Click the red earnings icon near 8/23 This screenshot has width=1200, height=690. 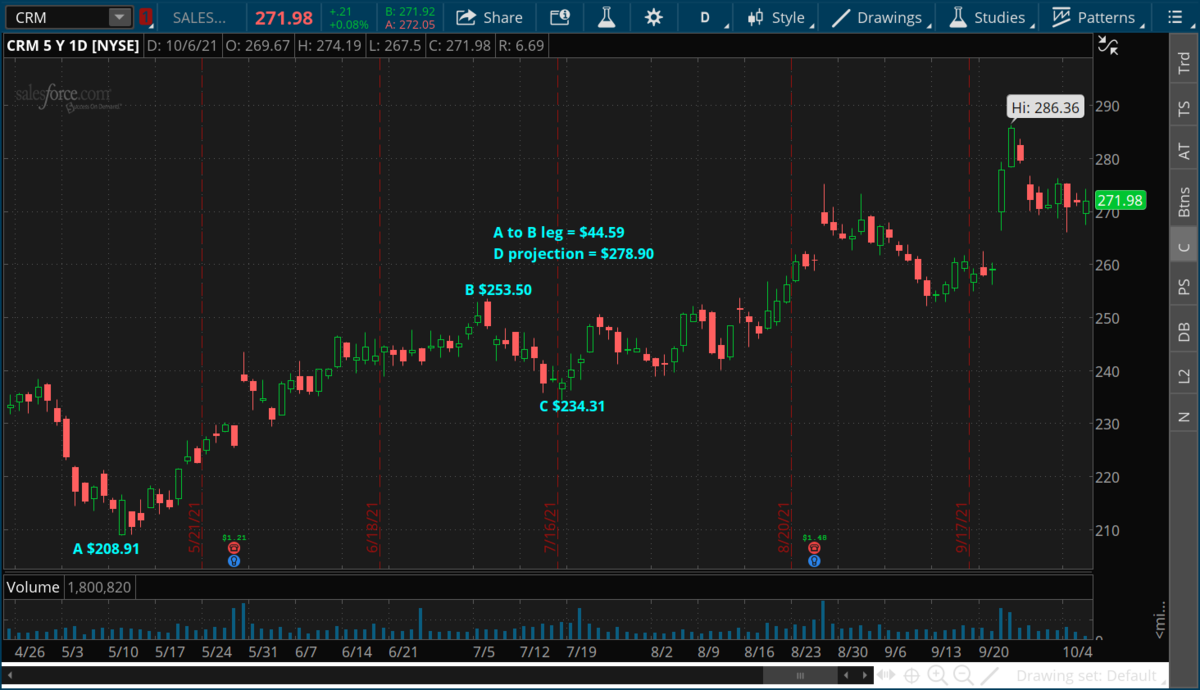coord(815,548)
